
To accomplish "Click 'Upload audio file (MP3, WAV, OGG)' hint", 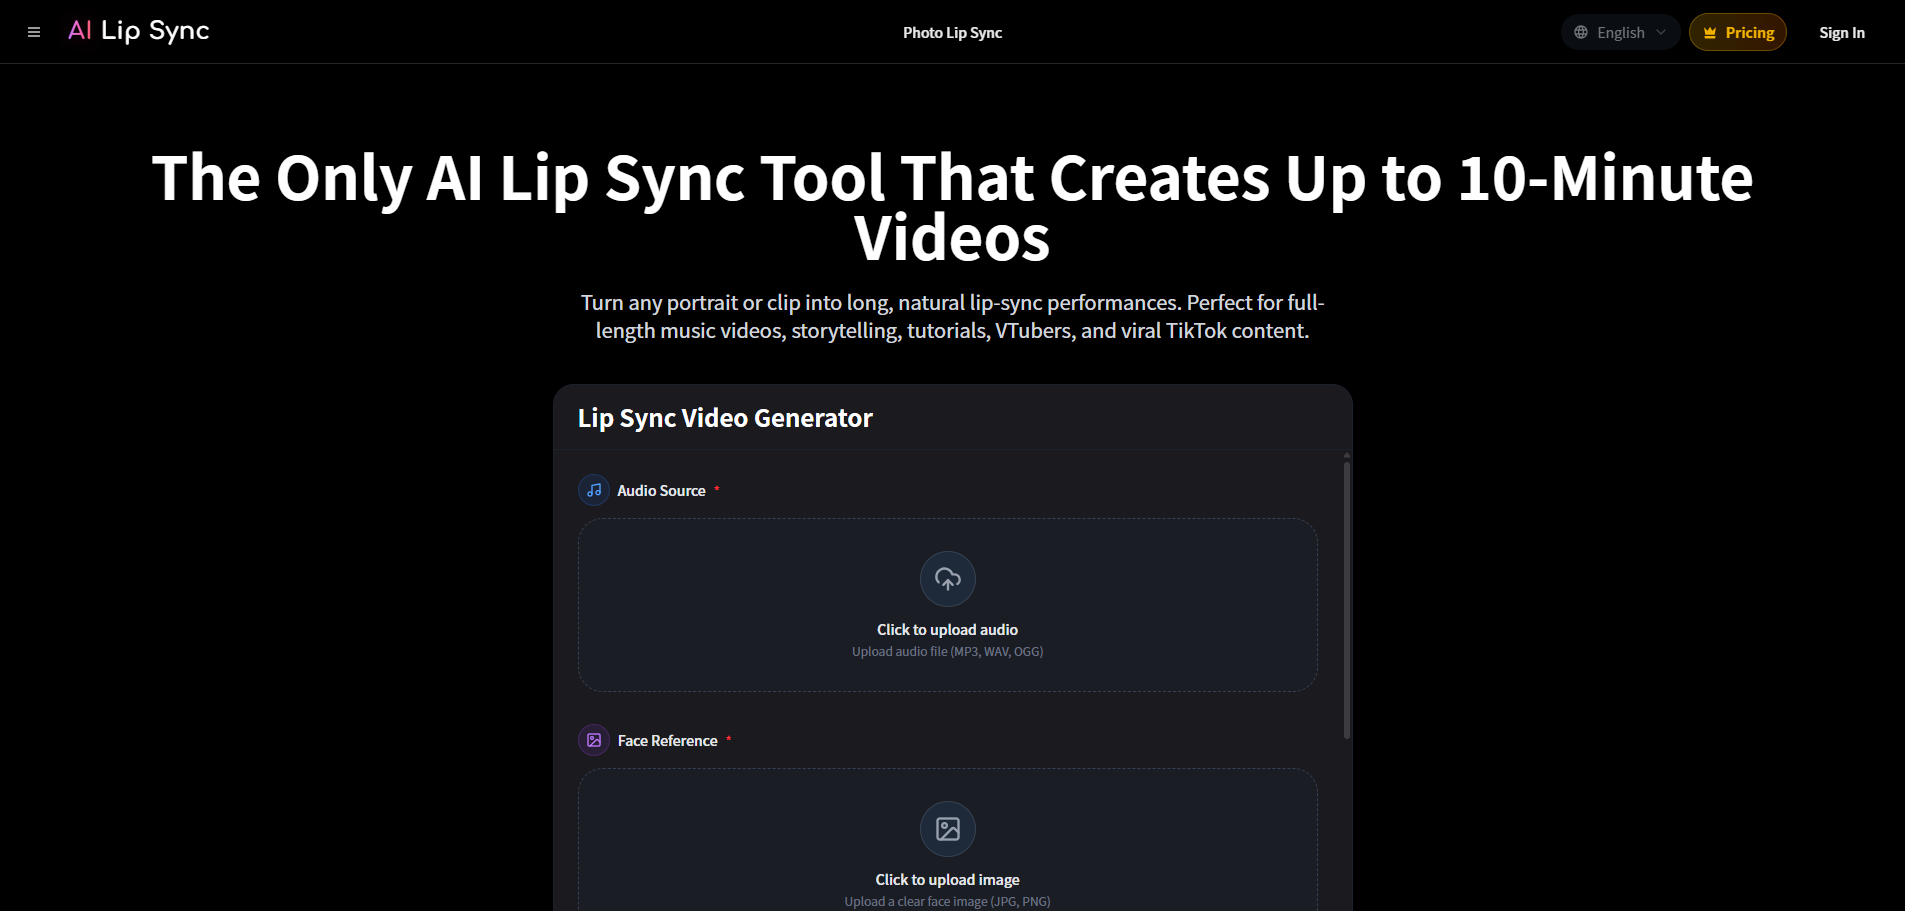I will [947, 652].
